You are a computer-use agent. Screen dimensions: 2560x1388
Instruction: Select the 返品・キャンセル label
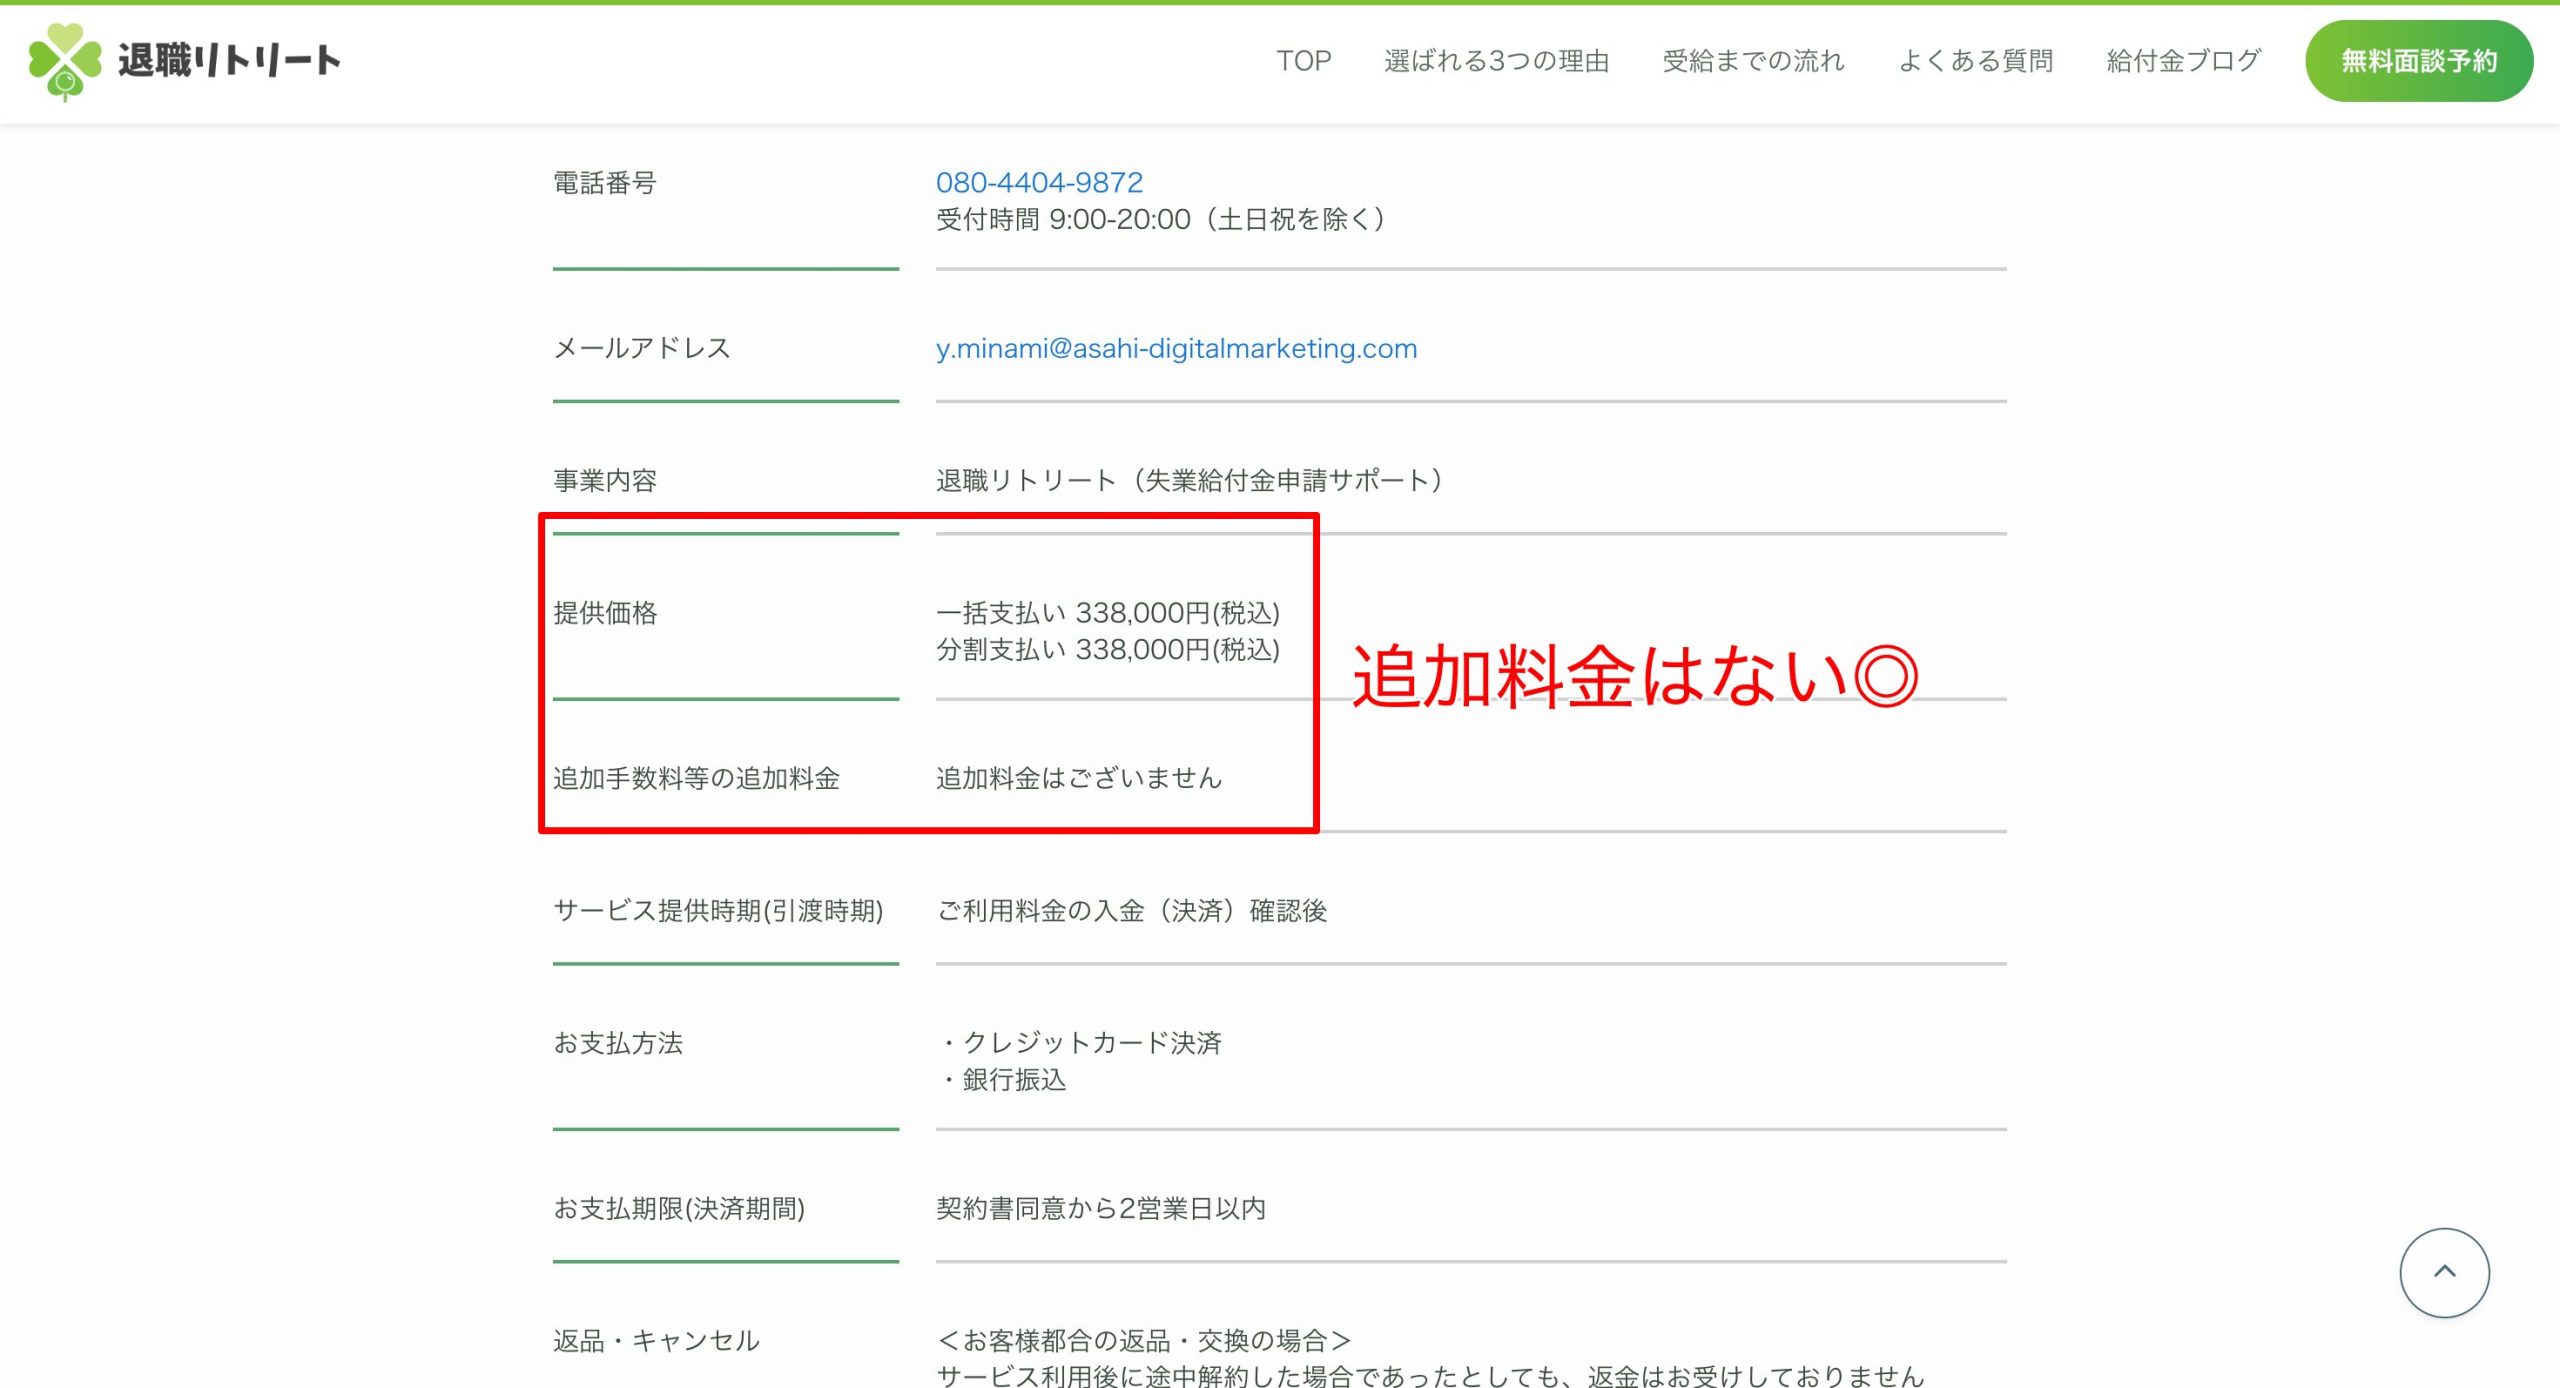click(x=657, y=1341)
